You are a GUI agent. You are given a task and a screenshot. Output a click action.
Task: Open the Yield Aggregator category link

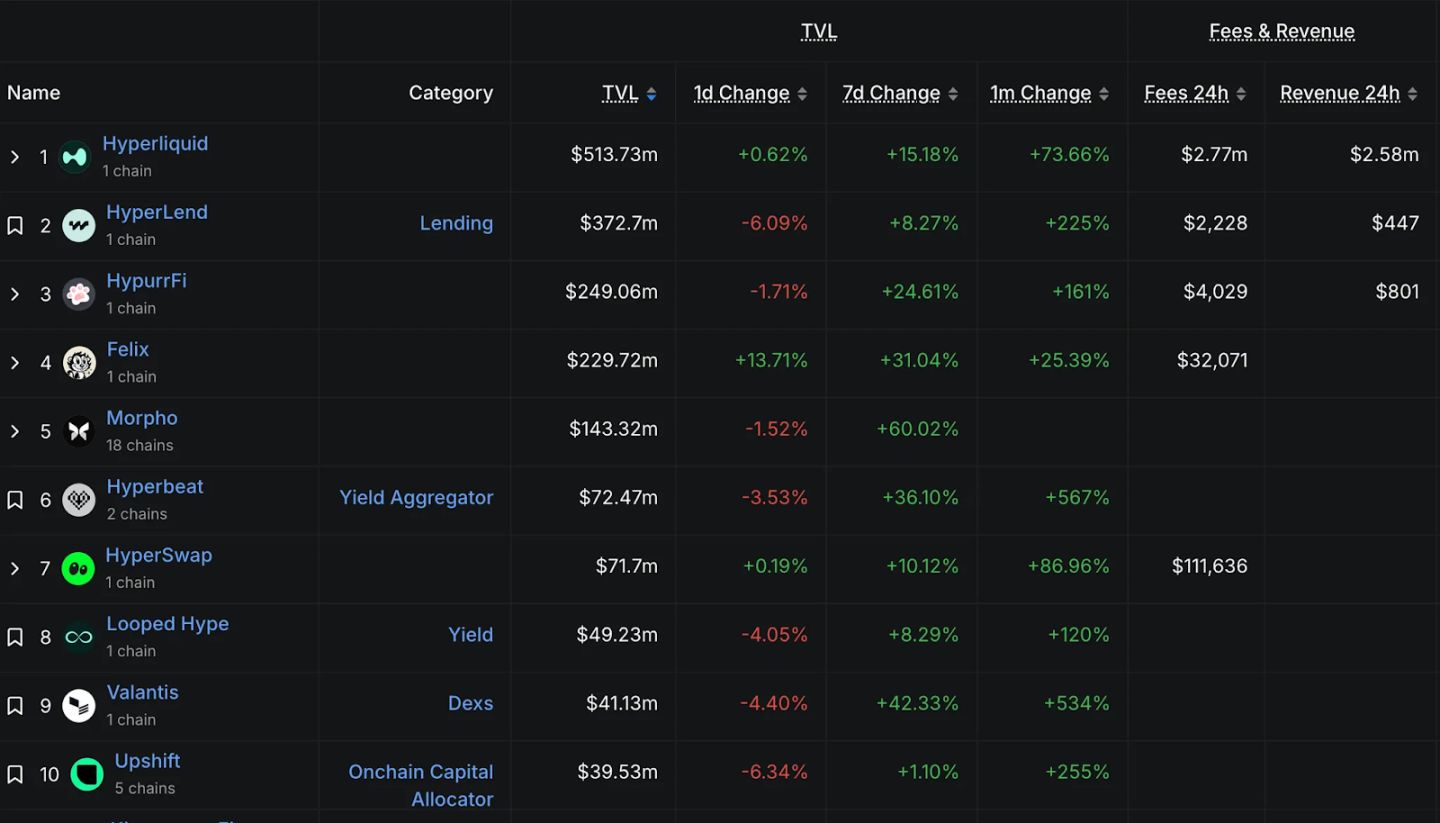416,497
